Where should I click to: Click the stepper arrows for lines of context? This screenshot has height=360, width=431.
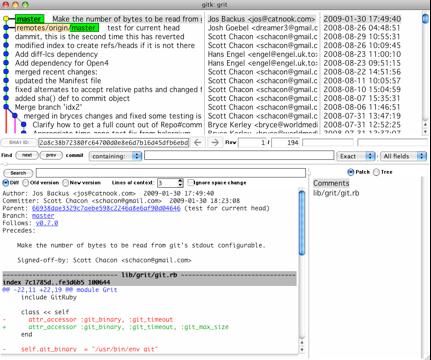[x=180, y=183]
